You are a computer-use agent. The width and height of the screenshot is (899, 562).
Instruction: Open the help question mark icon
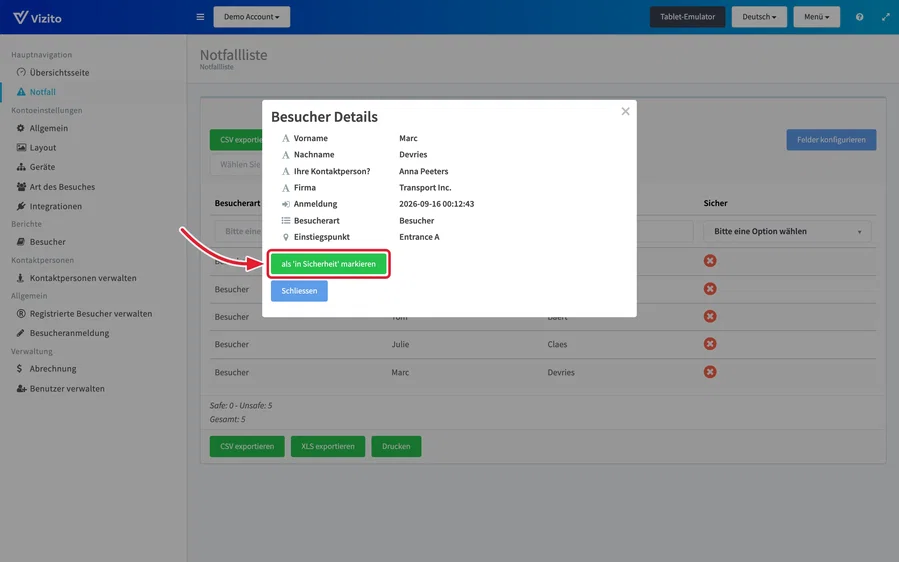[x=859, y=17]
